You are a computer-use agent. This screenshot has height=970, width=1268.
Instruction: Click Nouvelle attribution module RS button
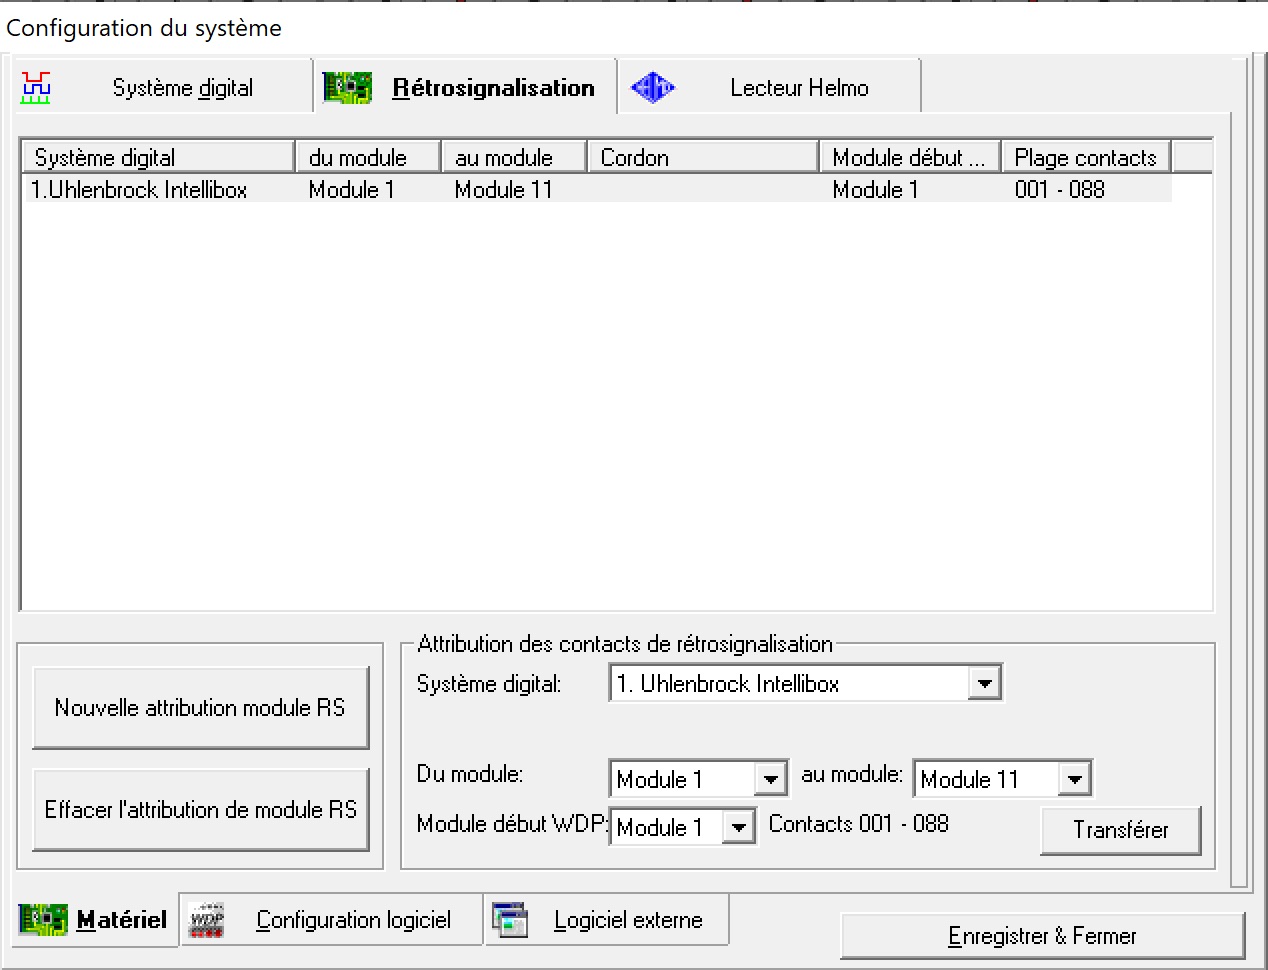point(200,708)
